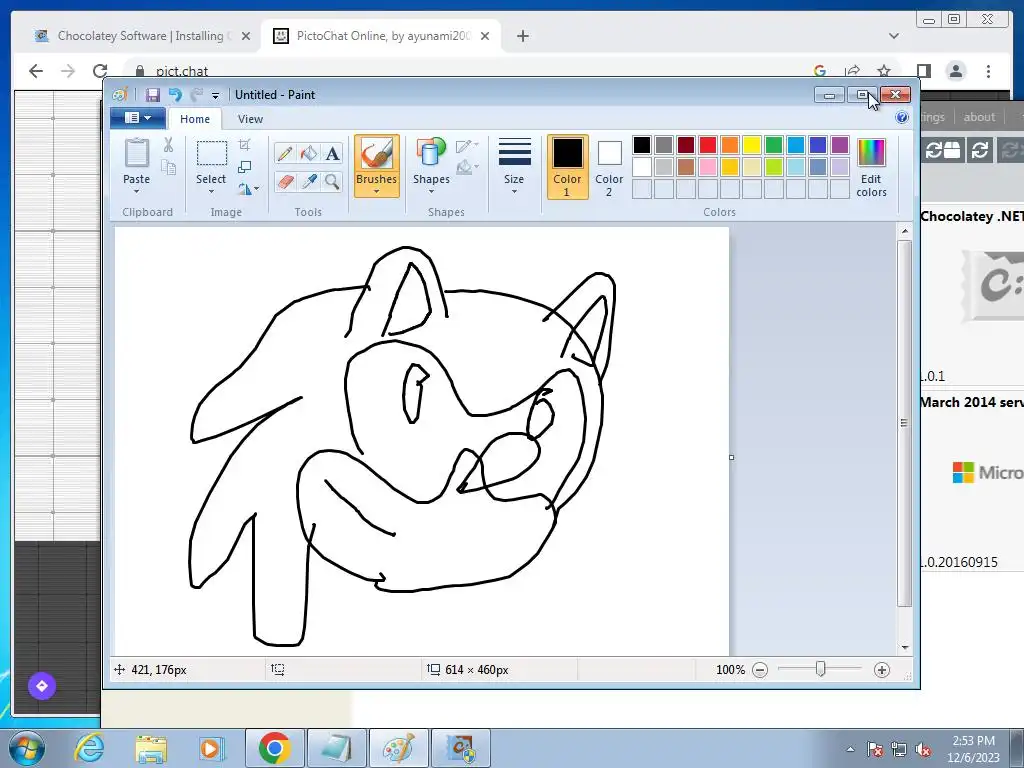Open Chrome tab search chevron
The image size is (1024, 768).
893,36
